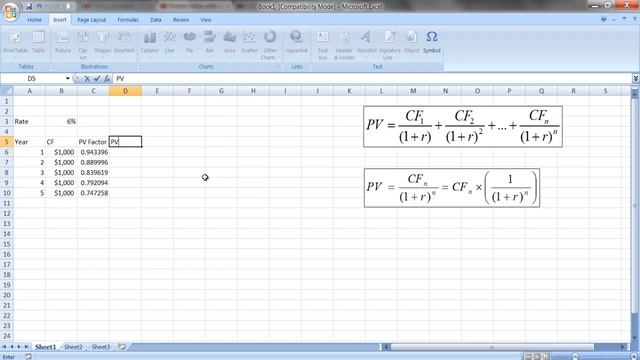Open the Excel Help question mark
This screenshot has width=640, height=360.
(x=604, y=19)
